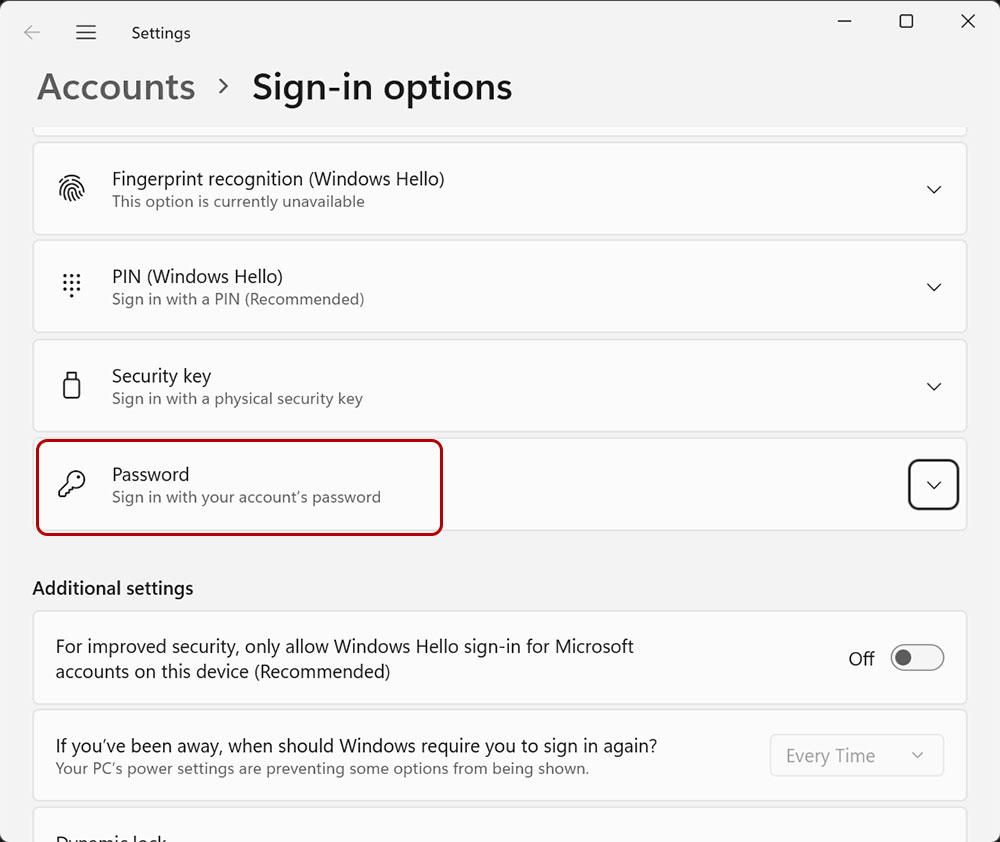Click the back arrow icon
The image size is (1000, 842).
32,33
